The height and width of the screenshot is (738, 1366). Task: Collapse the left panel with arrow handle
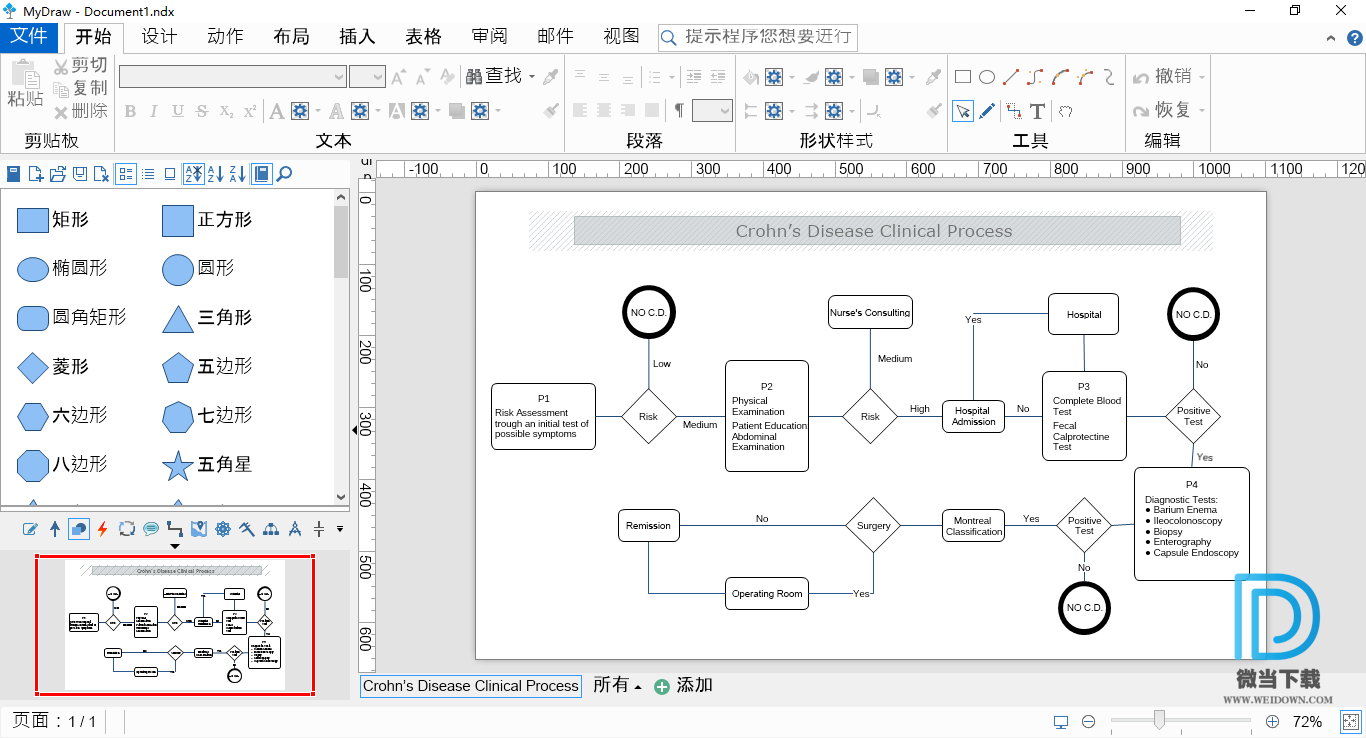[x=355, y=430]
